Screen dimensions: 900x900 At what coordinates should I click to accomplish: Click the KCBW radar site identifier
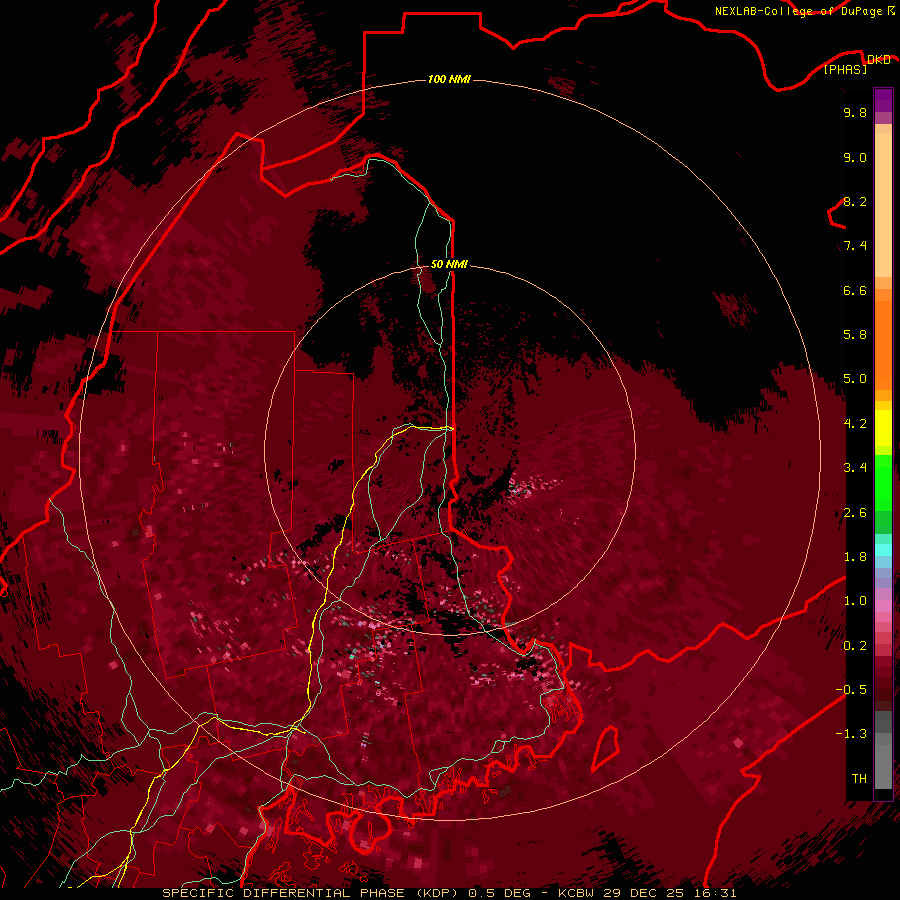click(578, 893)
